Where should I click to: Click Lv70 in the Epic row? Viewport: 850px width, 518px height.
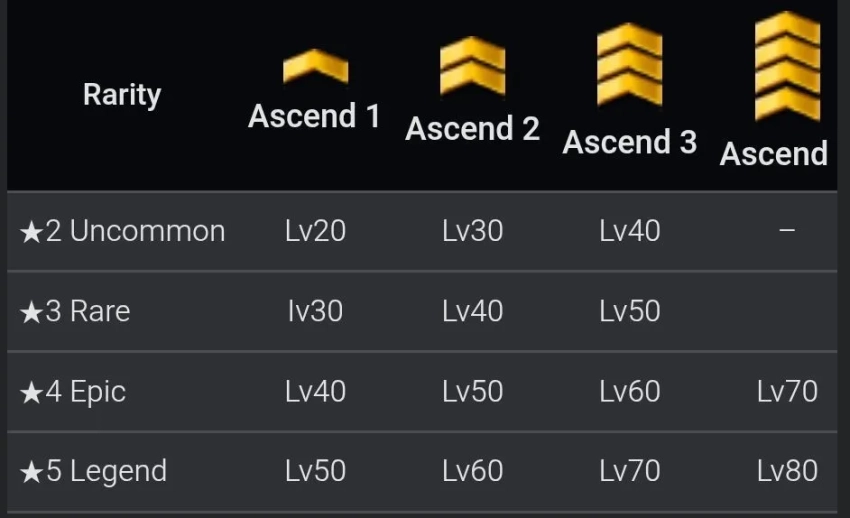(787, 391)
